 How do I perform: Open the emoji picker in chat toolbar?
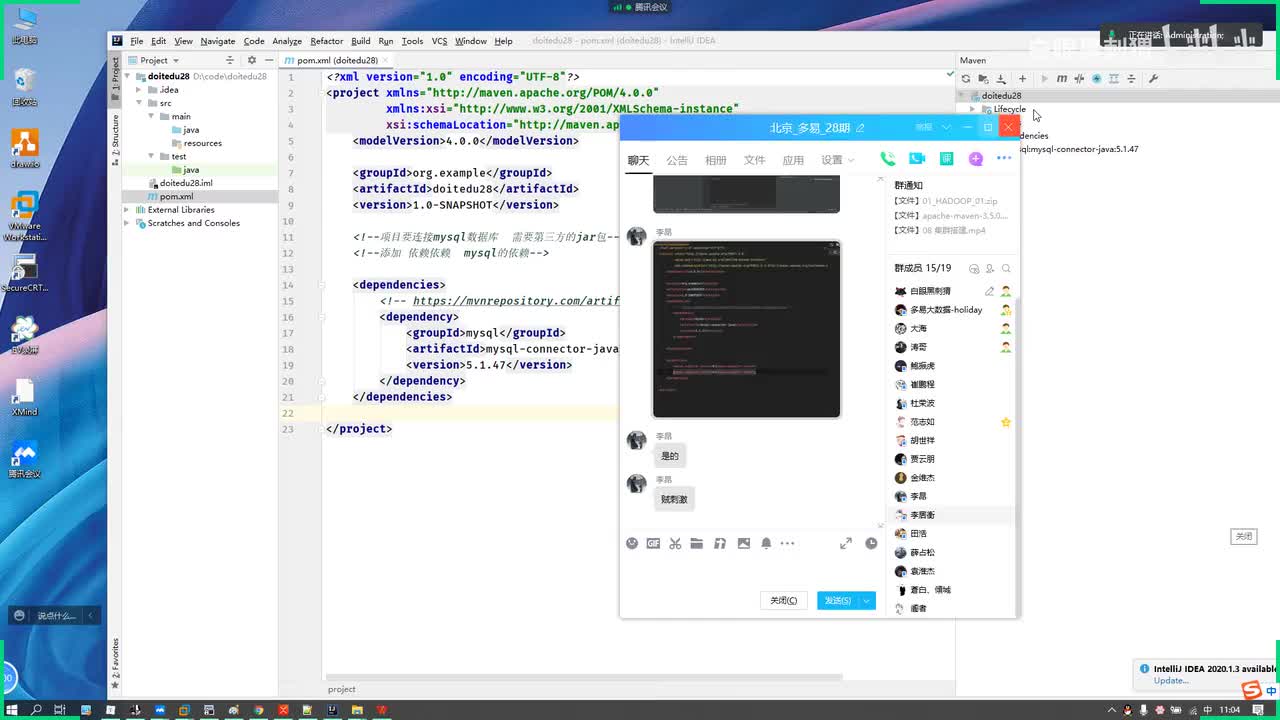click(632, 543)
